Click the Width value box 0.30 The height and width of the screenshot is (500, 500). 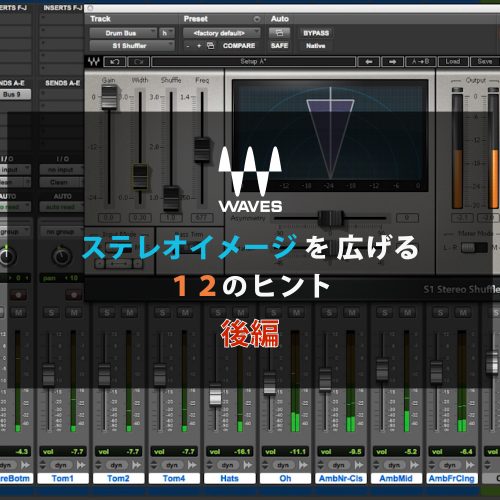(140, 218)
